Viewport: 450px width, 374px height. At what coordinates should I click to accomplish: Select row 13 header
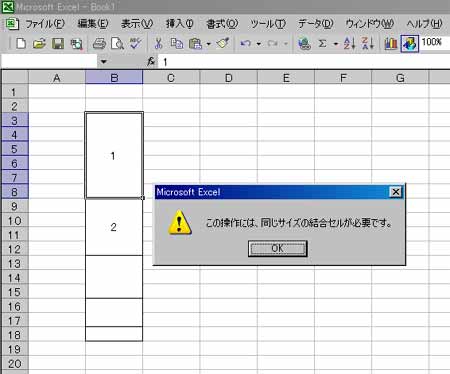15,263
